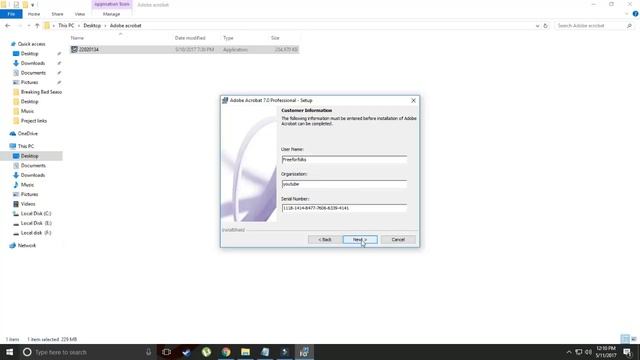Click the taskbar search box

tap(88, 352)
